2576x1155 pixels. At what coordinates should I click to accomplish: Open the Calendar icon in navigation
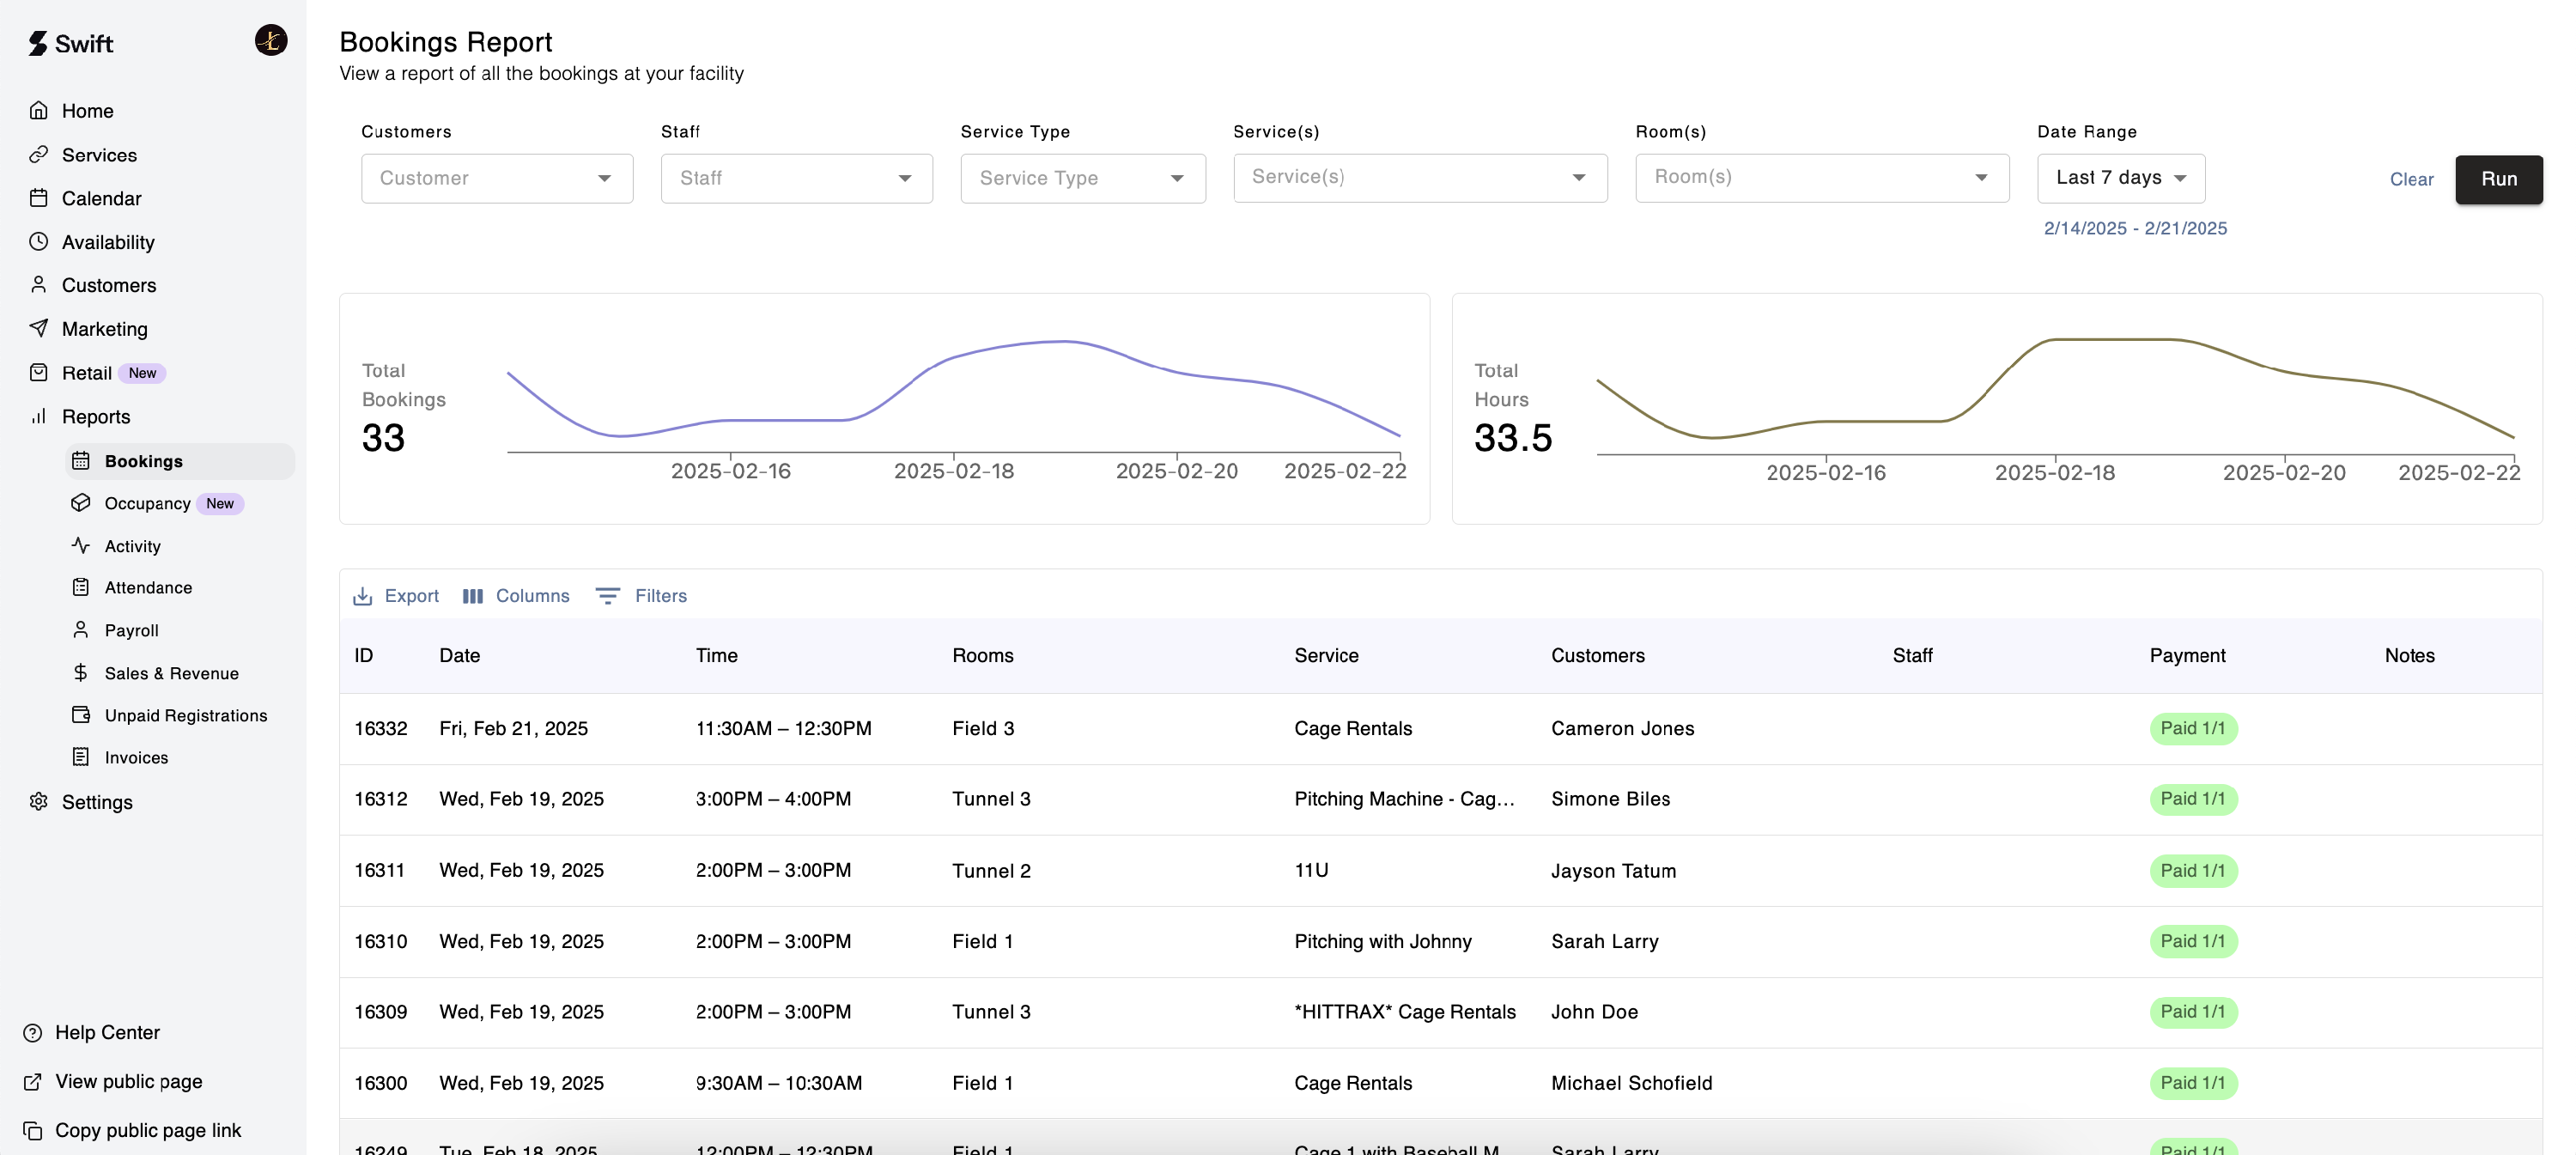pos(38,198)
